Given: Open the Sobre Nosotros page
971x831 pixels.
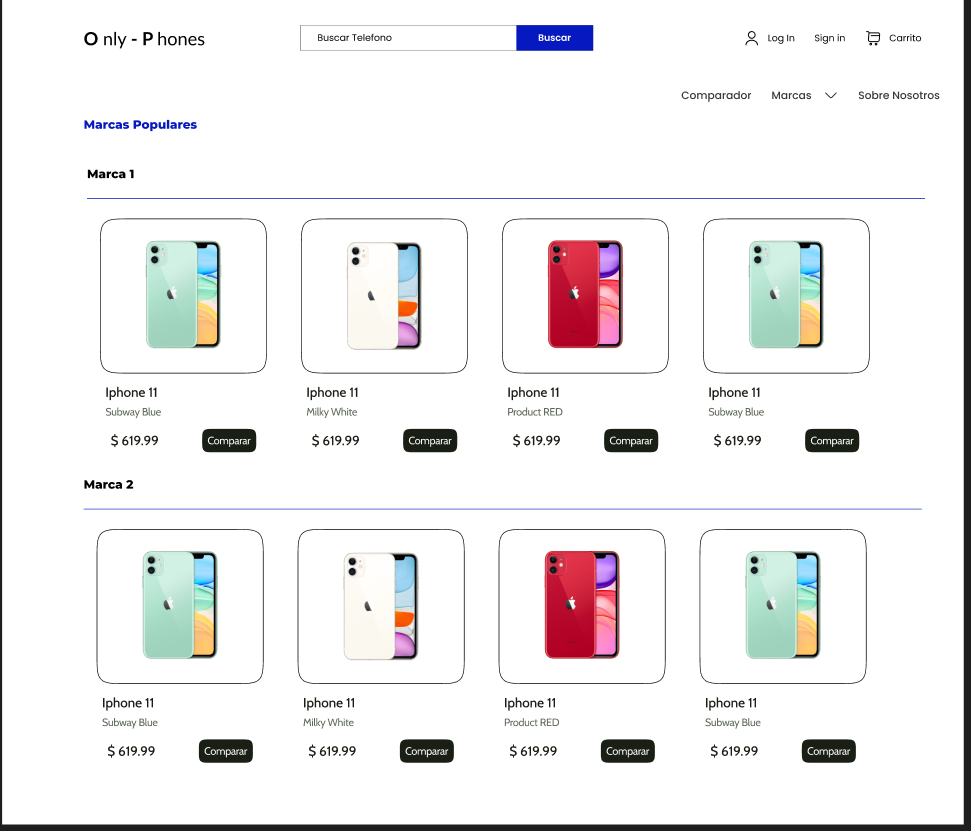Looking at the screenshot, I should (x=898, y=95).
